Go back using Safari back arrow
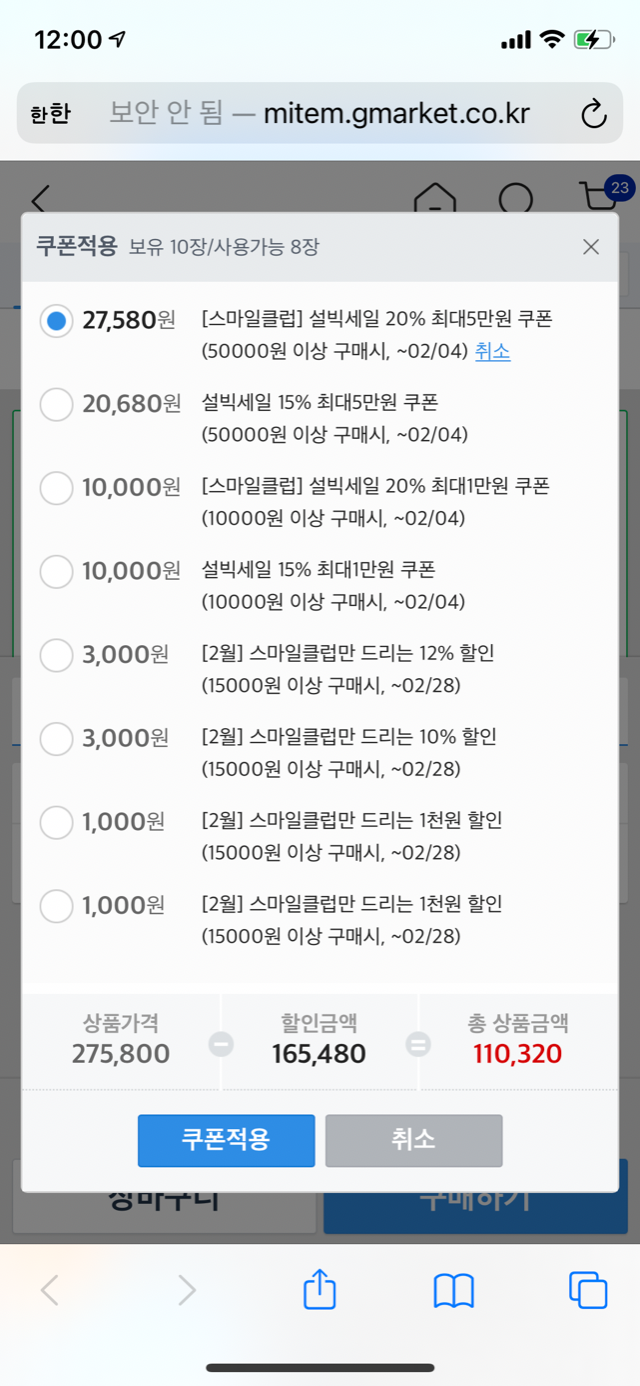The height and width of the screenshot is (1386, 640). 49,1291
